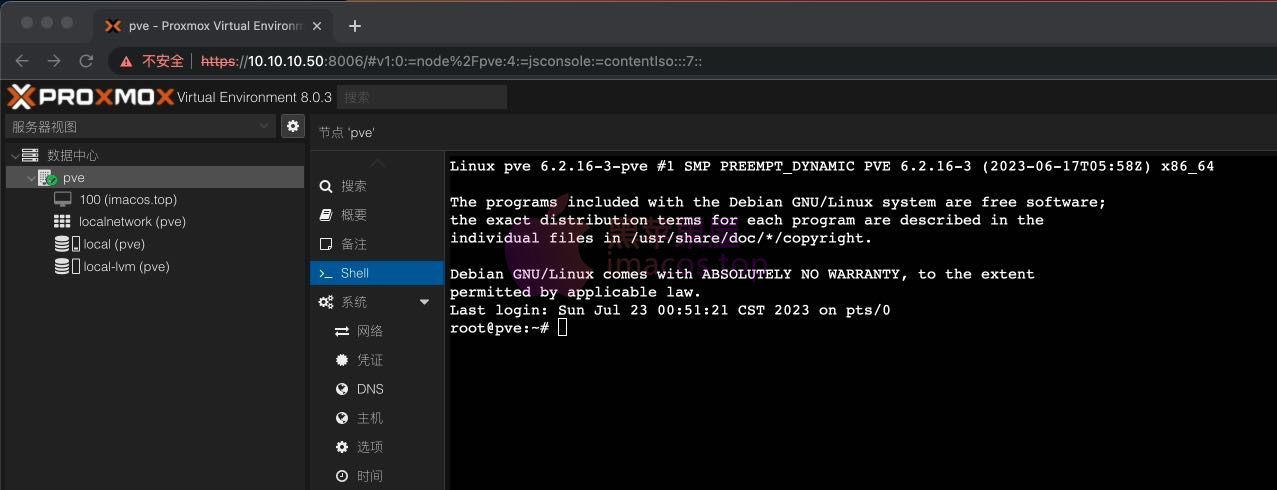1277x490 pixels.
Task: Select VM 100 (imacos.top)
Action: 128,200
